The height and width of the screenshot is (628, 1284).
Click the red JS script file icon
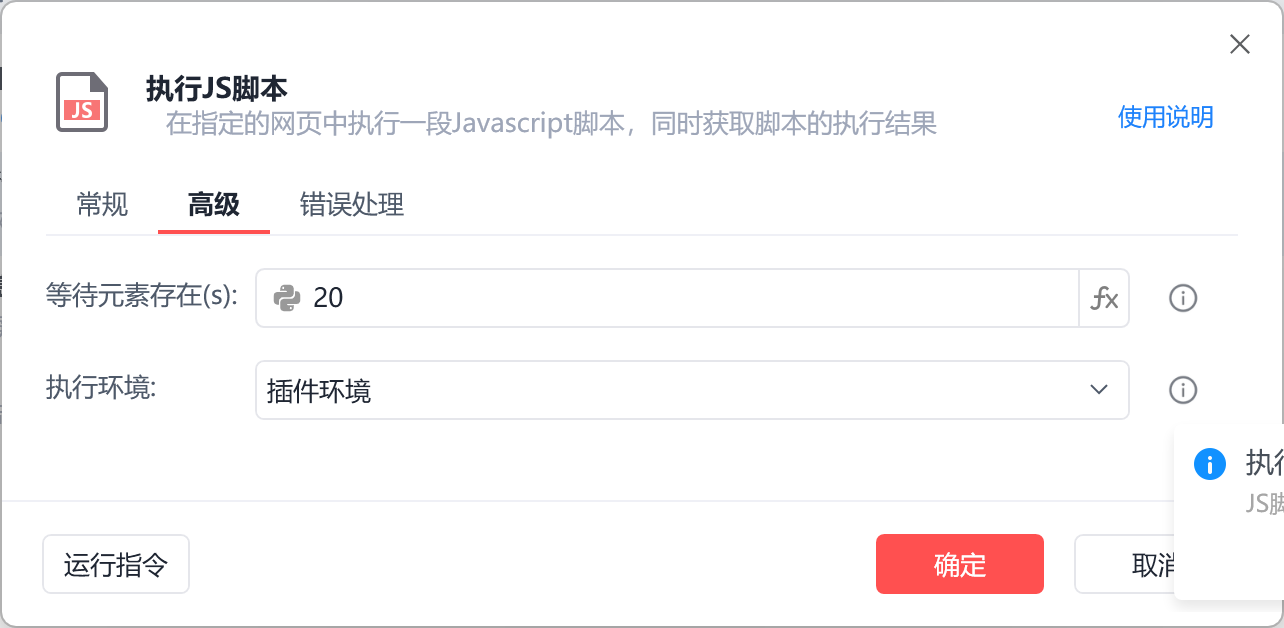(82, 103)
